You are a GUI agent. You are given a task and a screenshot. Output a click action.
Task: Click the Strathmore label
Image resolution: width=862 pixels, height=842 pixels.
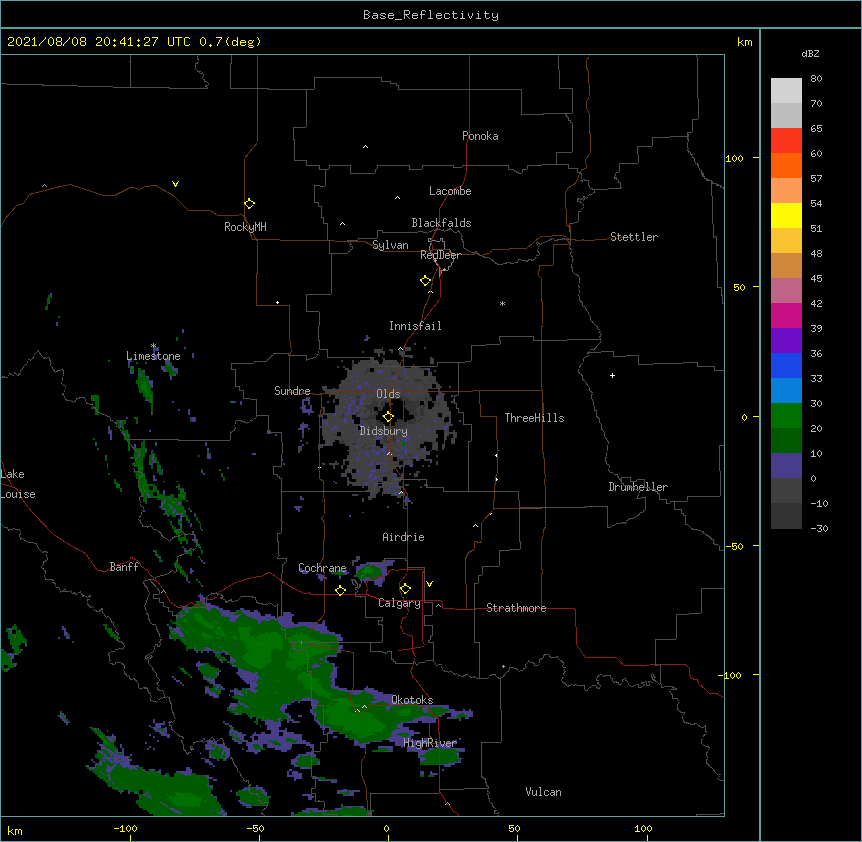516,608
